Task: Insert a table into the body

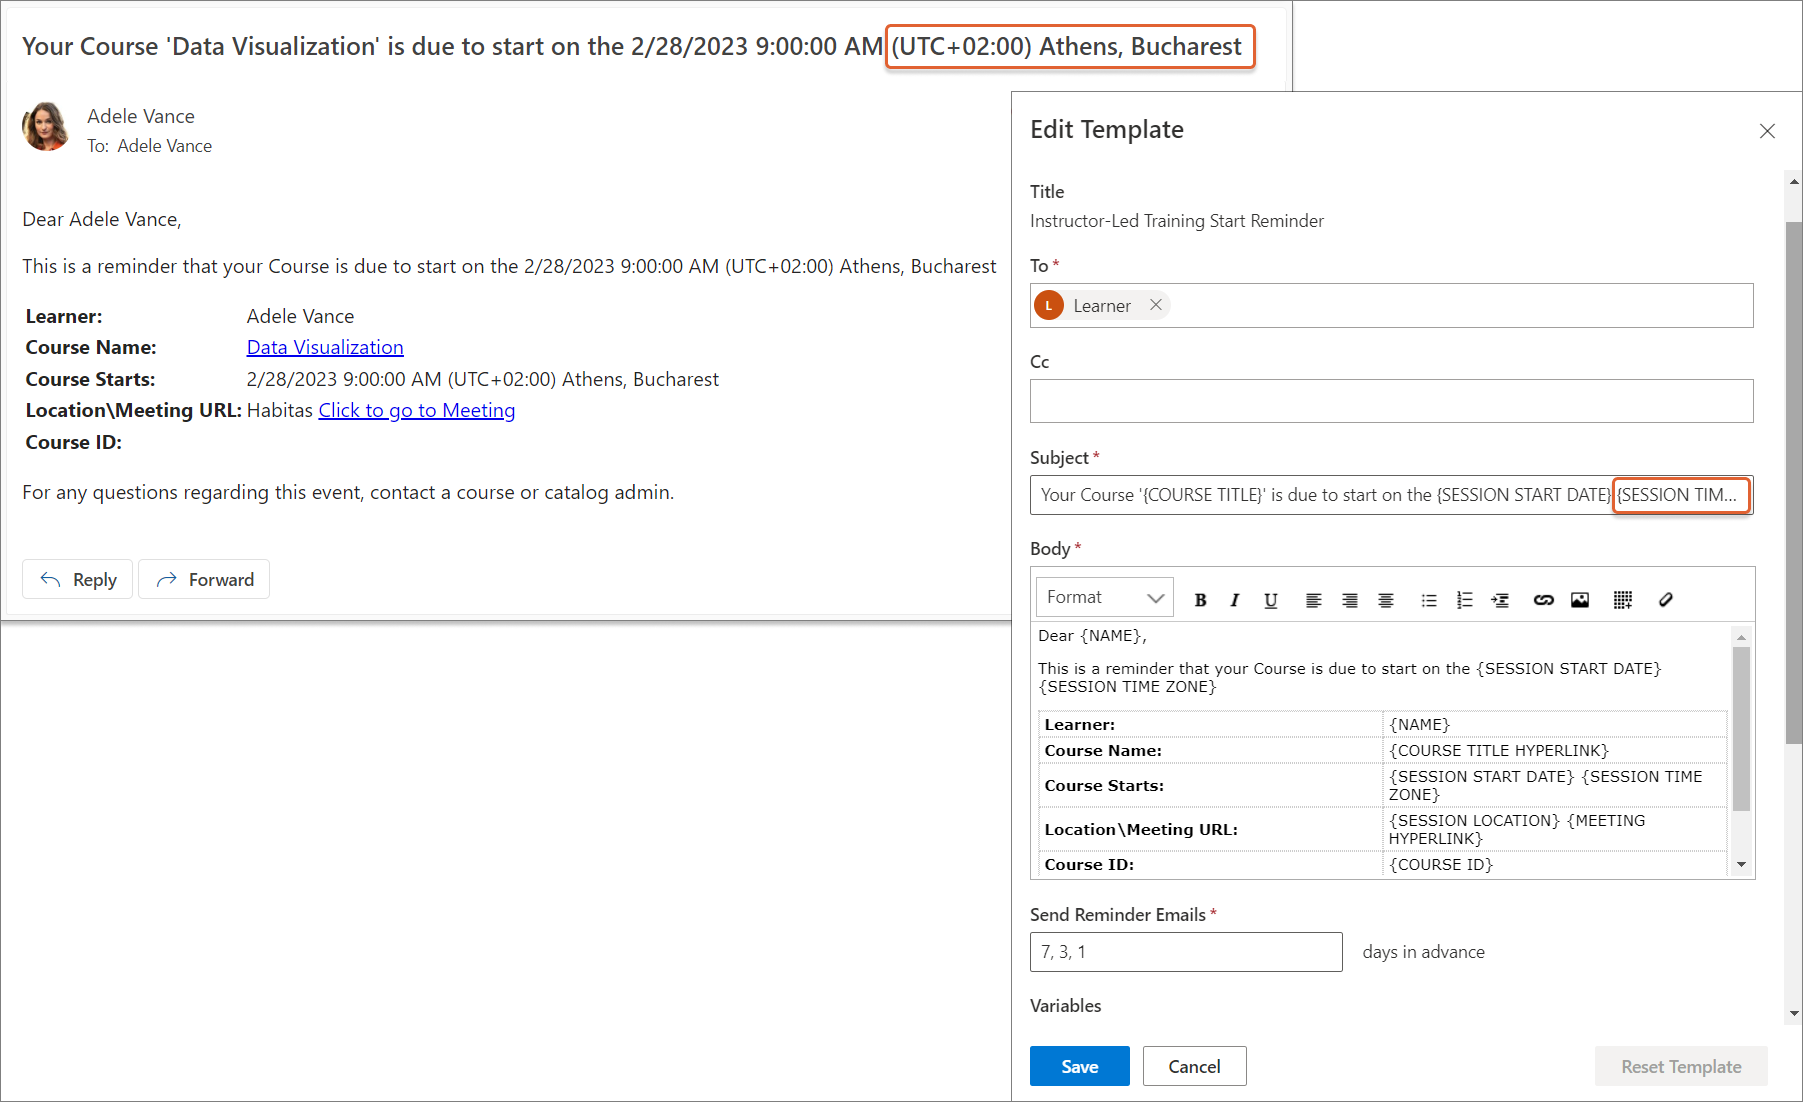Action: tap(1622, 600)
